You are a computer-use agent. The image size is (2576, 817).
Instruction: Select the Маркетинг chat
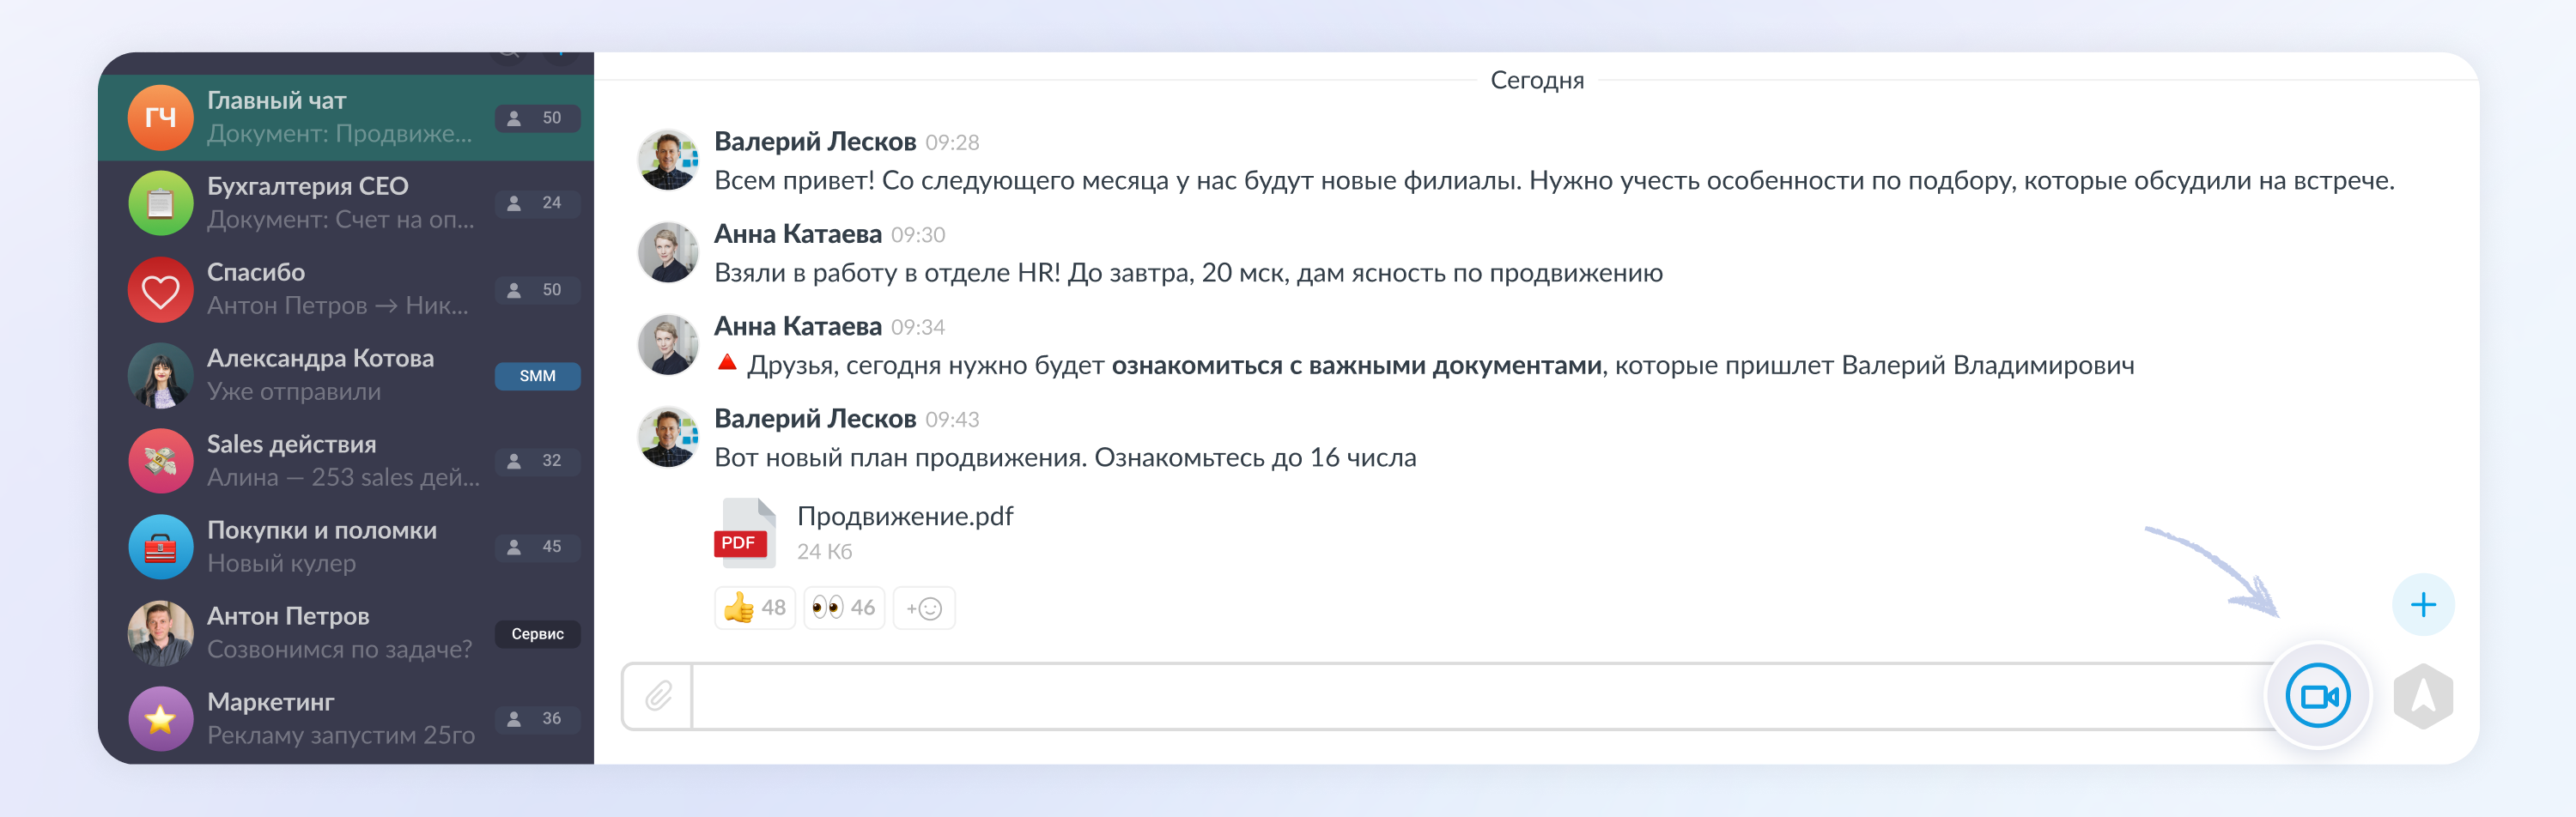[x=340, y=719]
